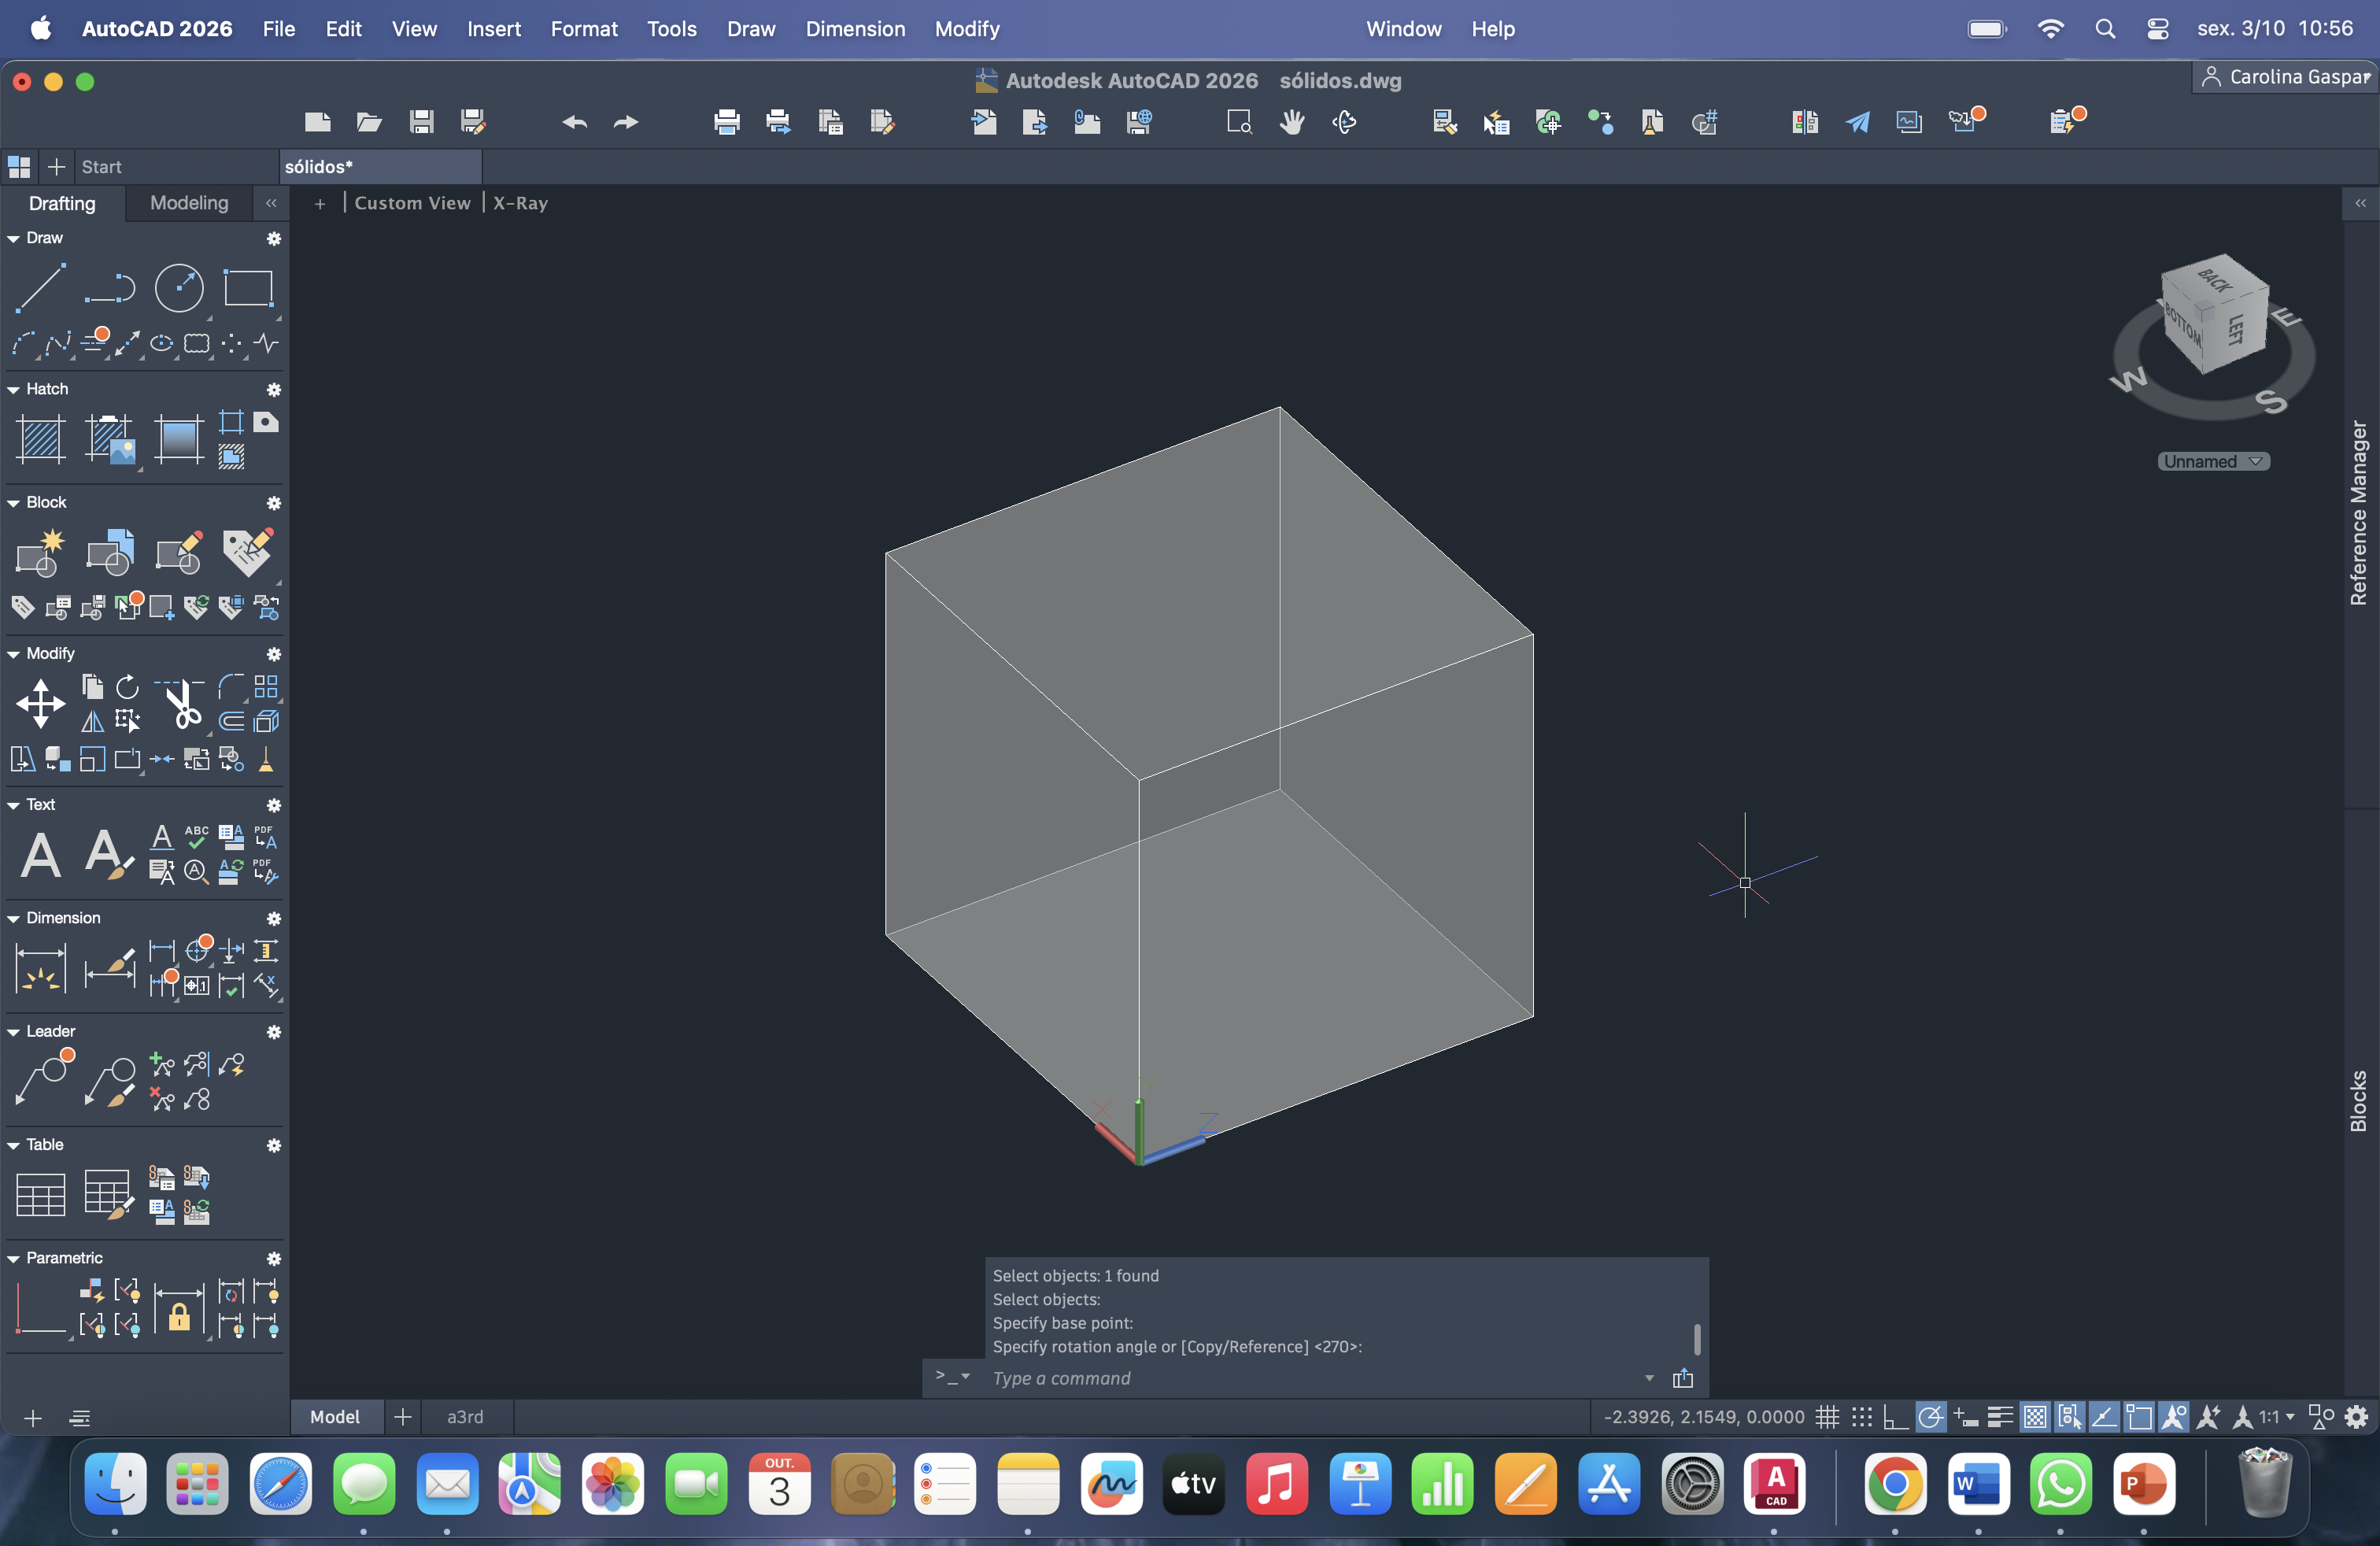Image resolution: width=2380 pixels, height=1546 pixels.
Task: Click the Undo arrow in toolbar
Action: 574,122
